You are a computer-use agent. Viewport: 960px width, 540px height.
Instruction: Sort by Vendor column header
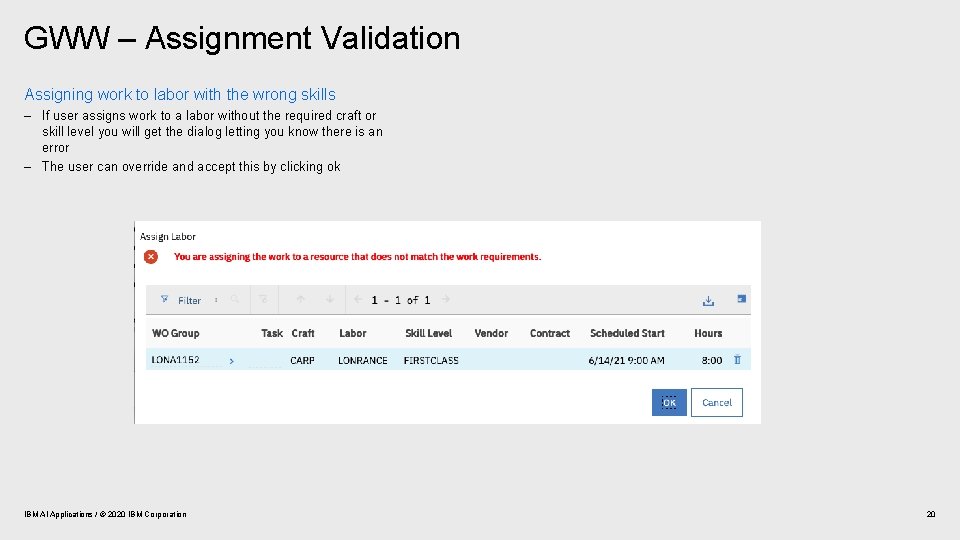click(491, 333)
